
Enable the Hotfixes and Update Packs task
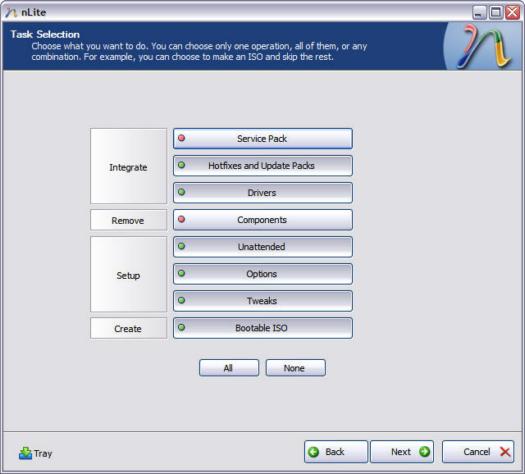click(x=263, y=166)
